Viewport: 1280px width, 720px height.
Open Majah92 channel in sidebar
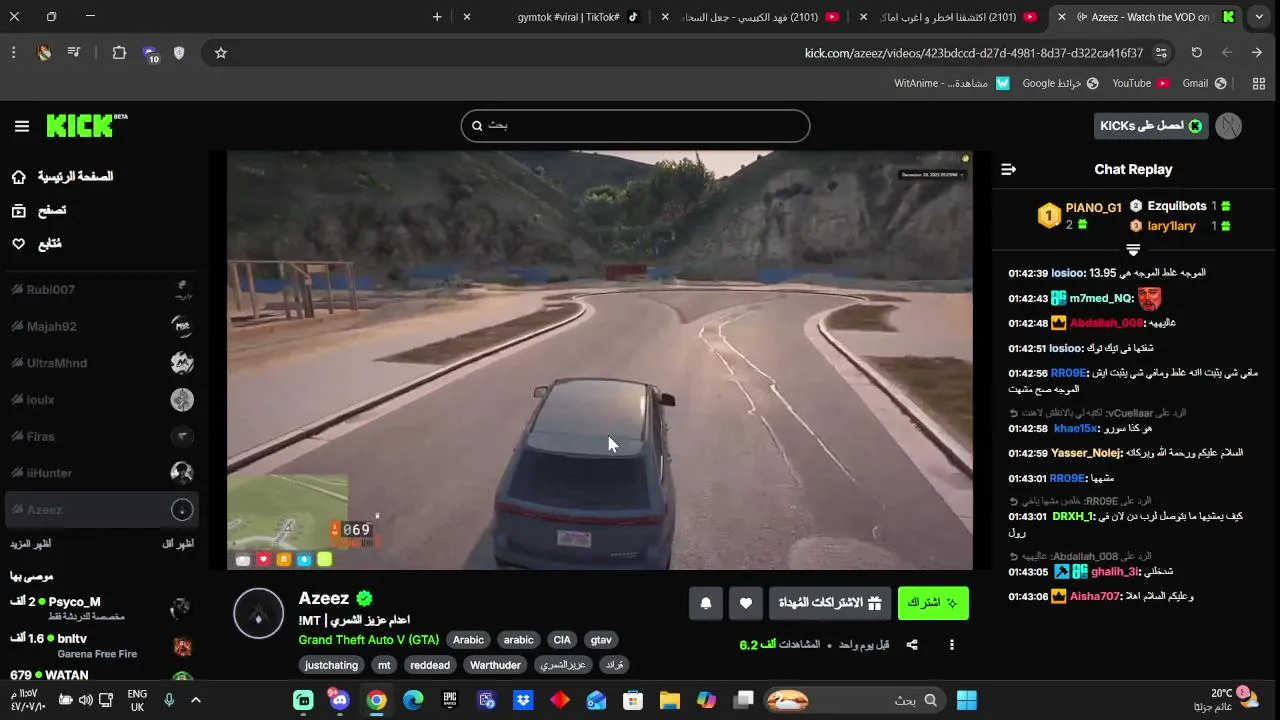pos(102,327)
